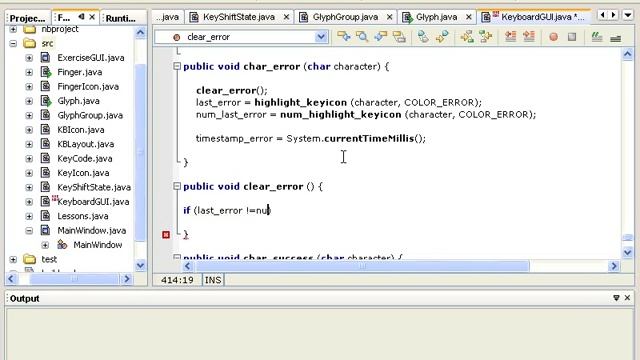Close the Output panel
640x360 pixels.
627,298
